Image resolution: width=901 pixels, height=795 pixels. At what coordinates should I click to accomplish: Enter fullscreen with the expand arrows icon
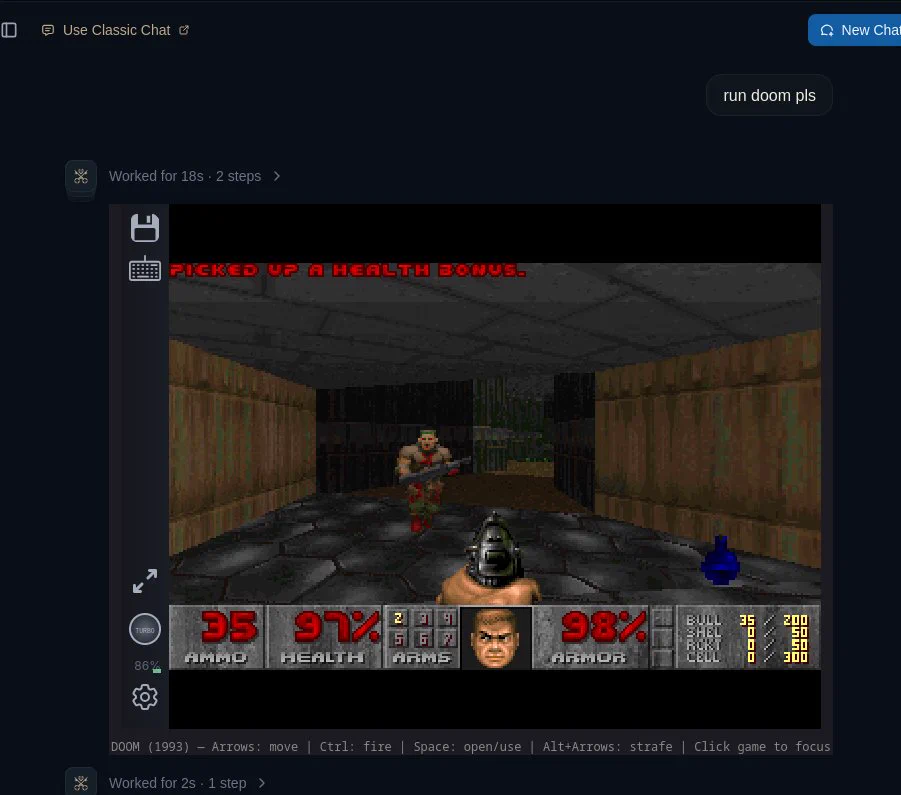pyautogui.click(x=145, y=581)
